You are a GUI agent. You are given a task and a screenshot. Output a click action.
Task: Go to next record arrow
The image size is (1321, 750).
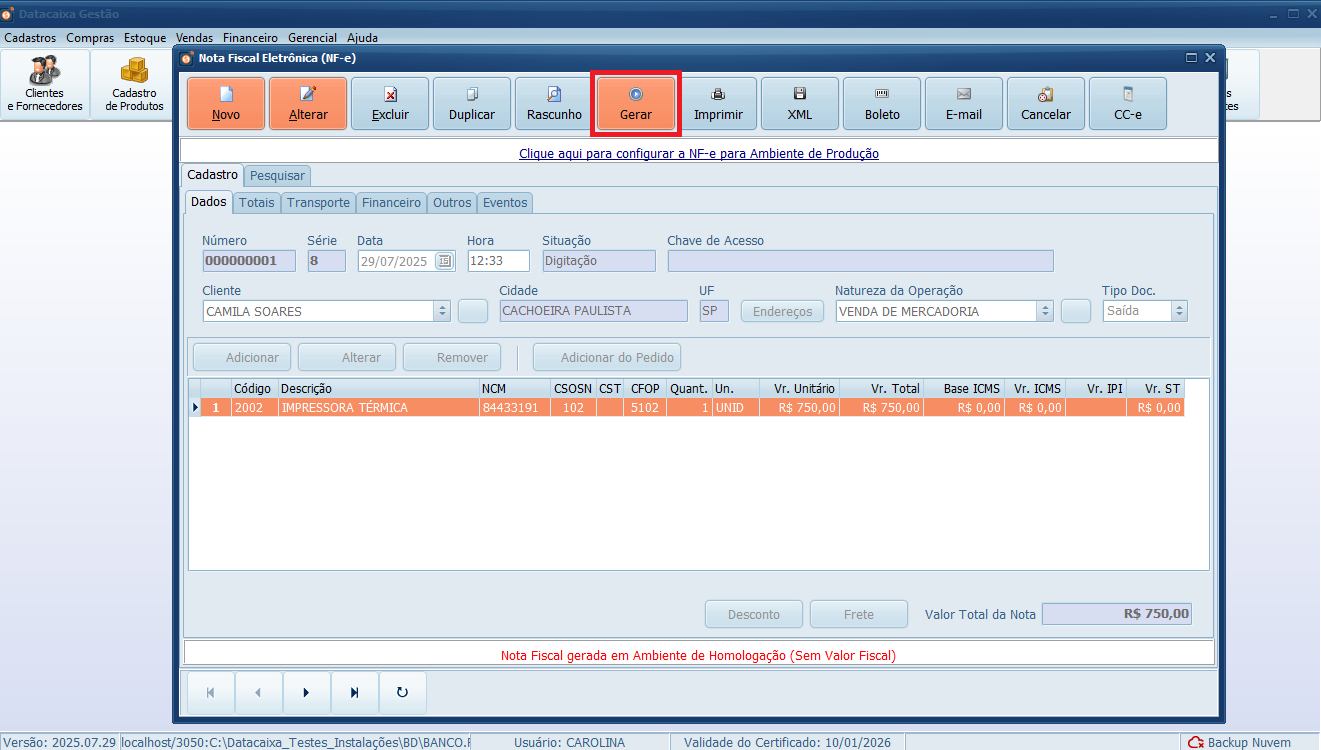(x=306, y=692)
